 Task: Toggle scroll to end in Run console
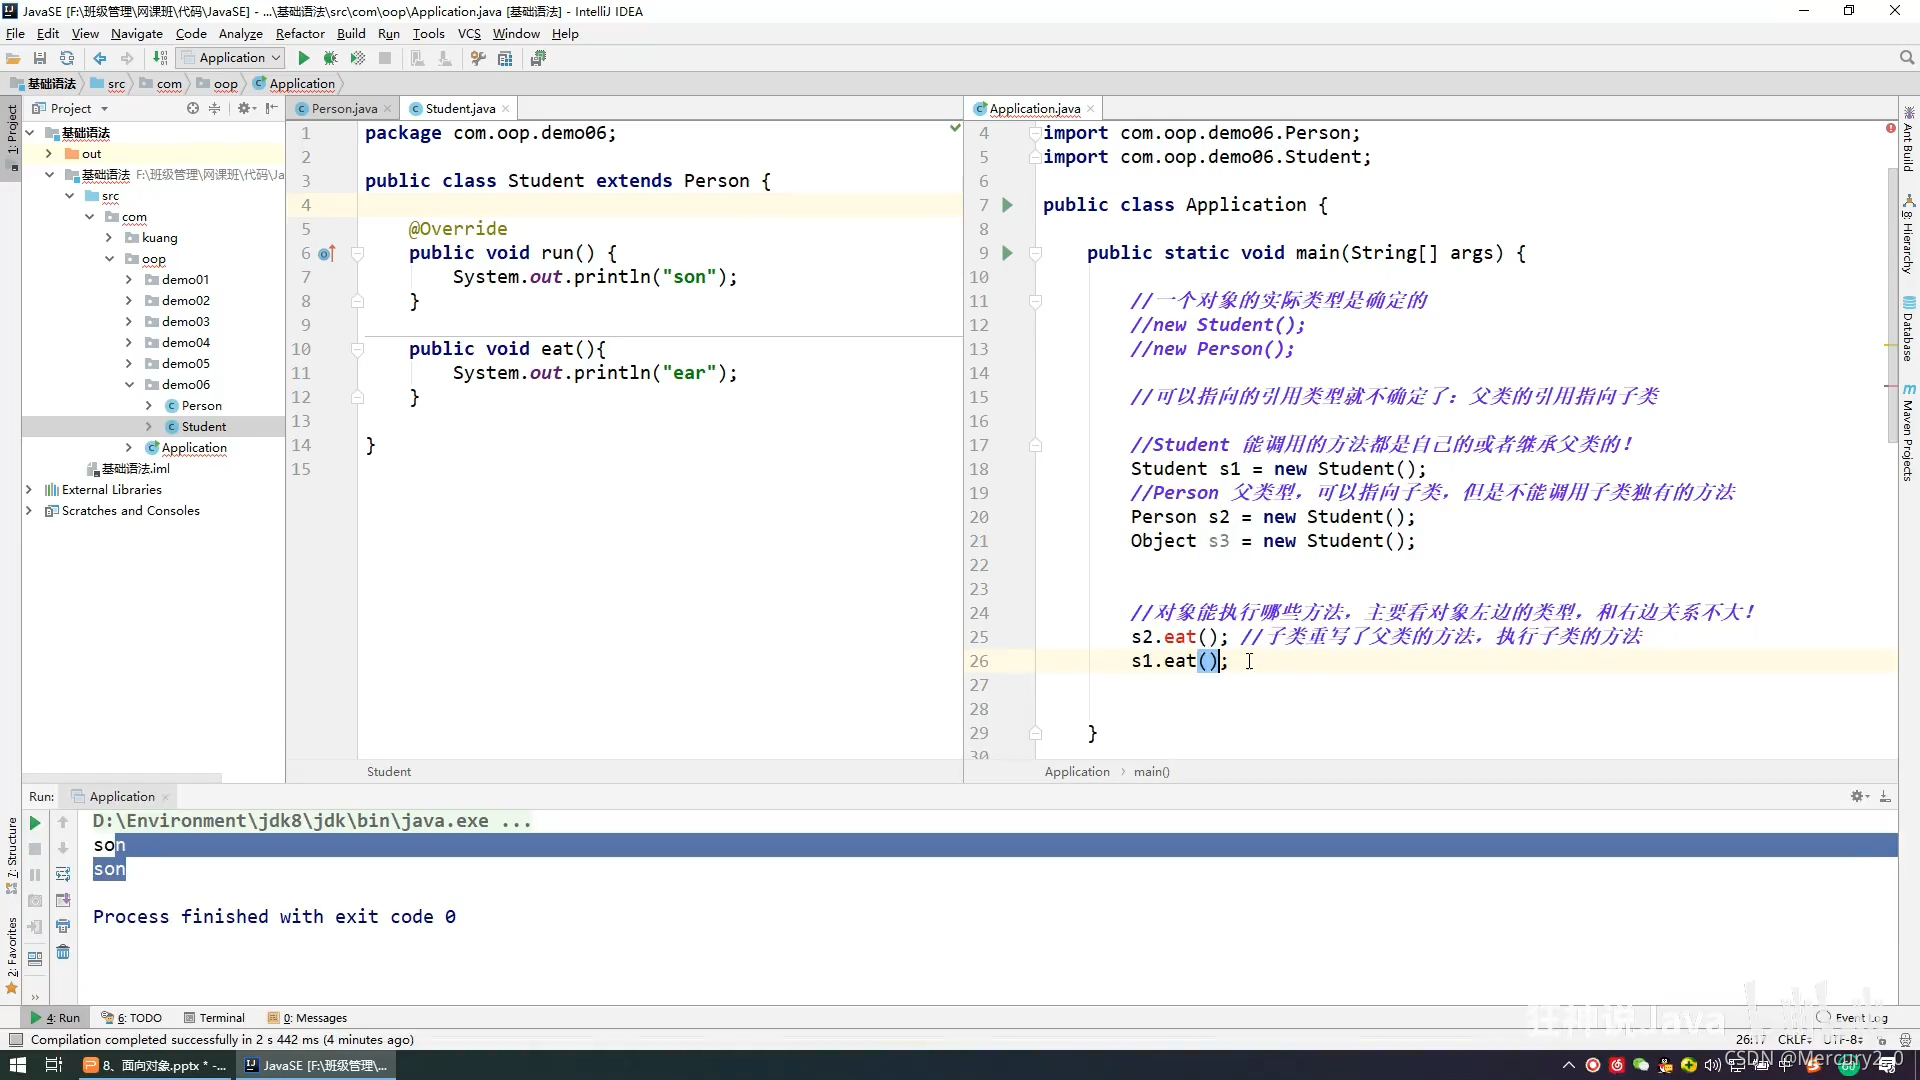click(63, 900)
